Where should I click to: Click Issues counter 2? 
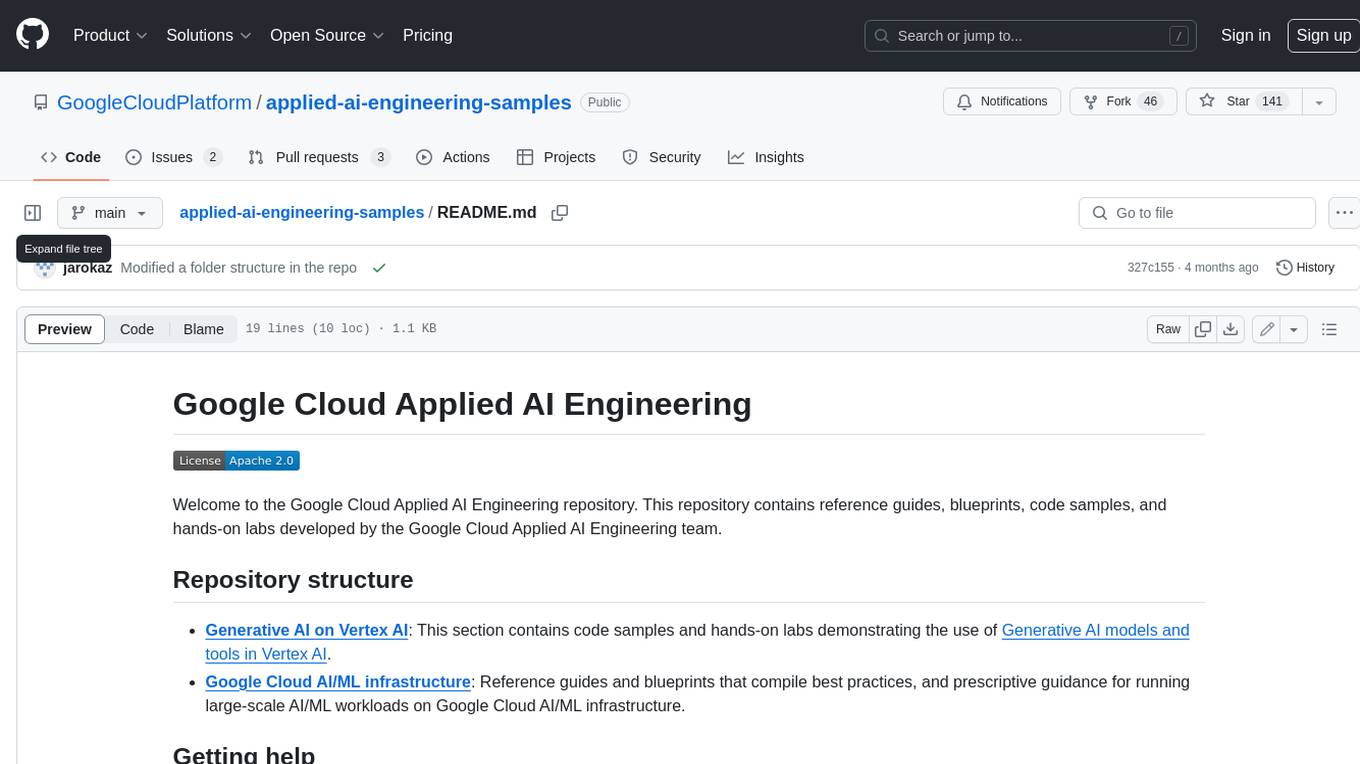[212, 157]
